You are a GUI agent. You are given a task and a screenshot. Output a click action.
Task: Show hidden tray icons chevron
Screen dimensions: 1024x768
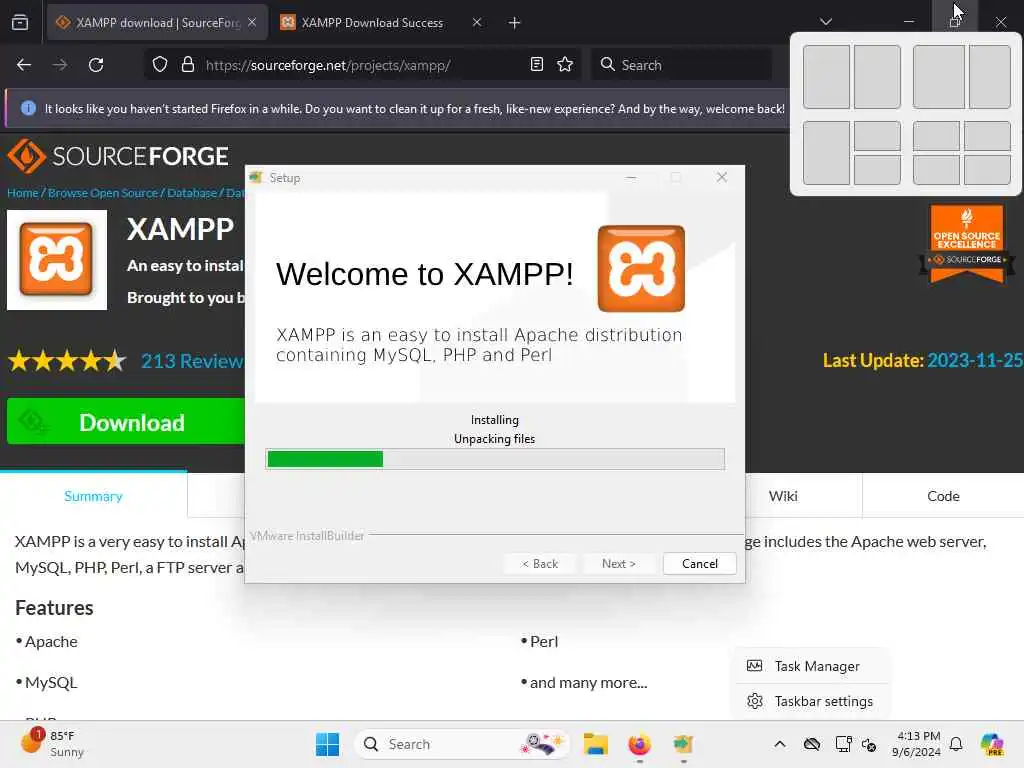(780, 744)
